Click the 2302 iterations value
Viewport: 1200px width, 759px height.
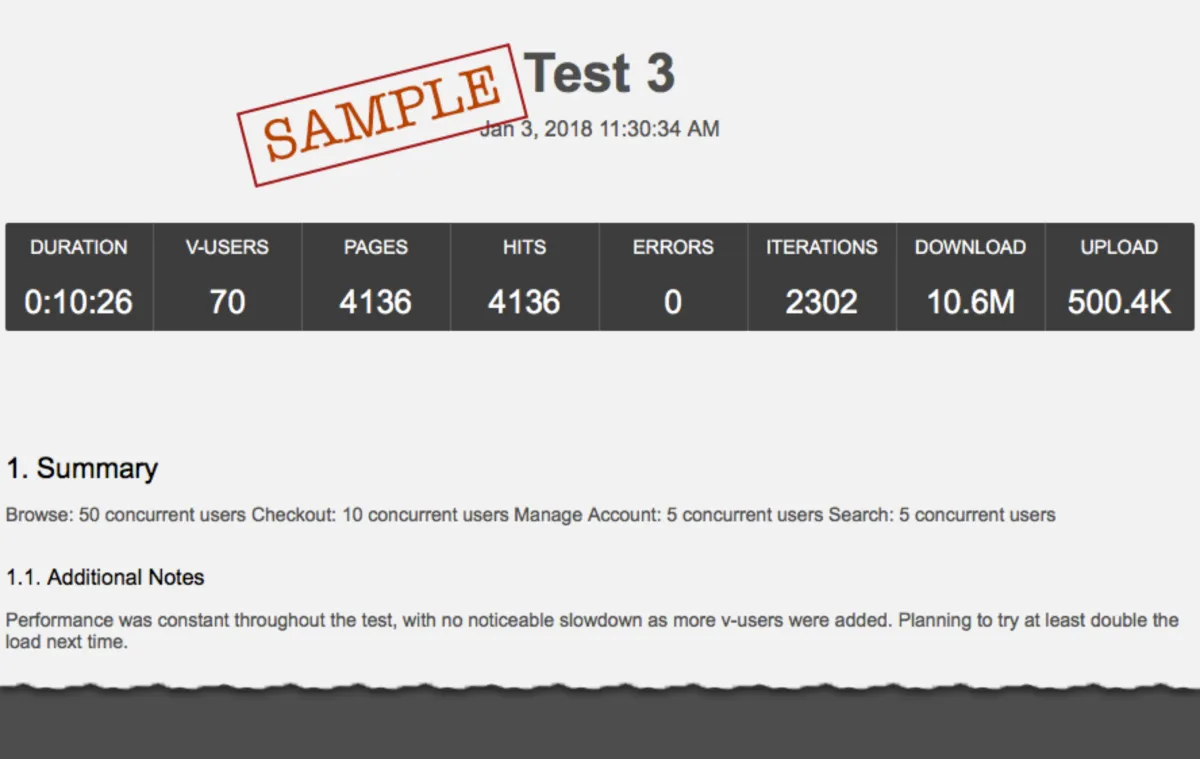[821, 302]
